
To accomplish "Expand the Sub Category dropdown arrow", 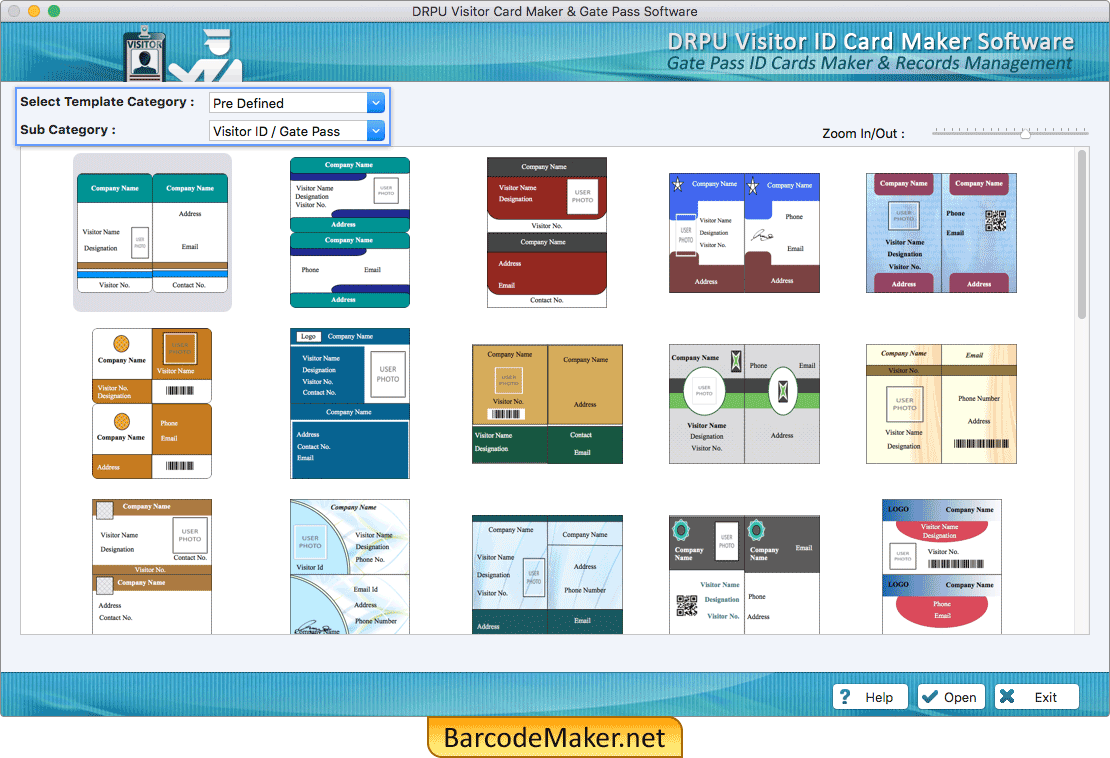I will pos(376,131).
